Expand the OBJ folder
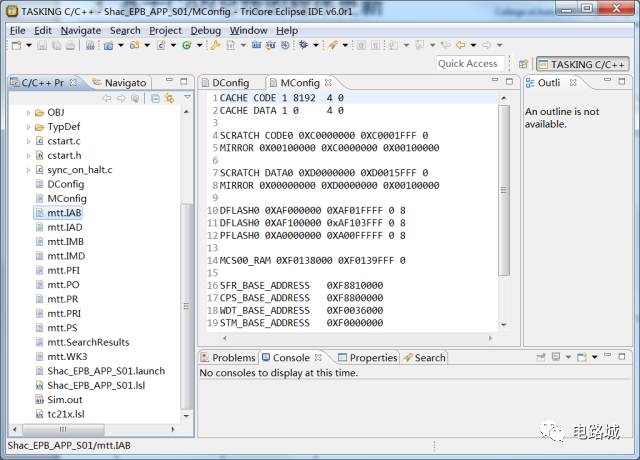 [28, 113]
